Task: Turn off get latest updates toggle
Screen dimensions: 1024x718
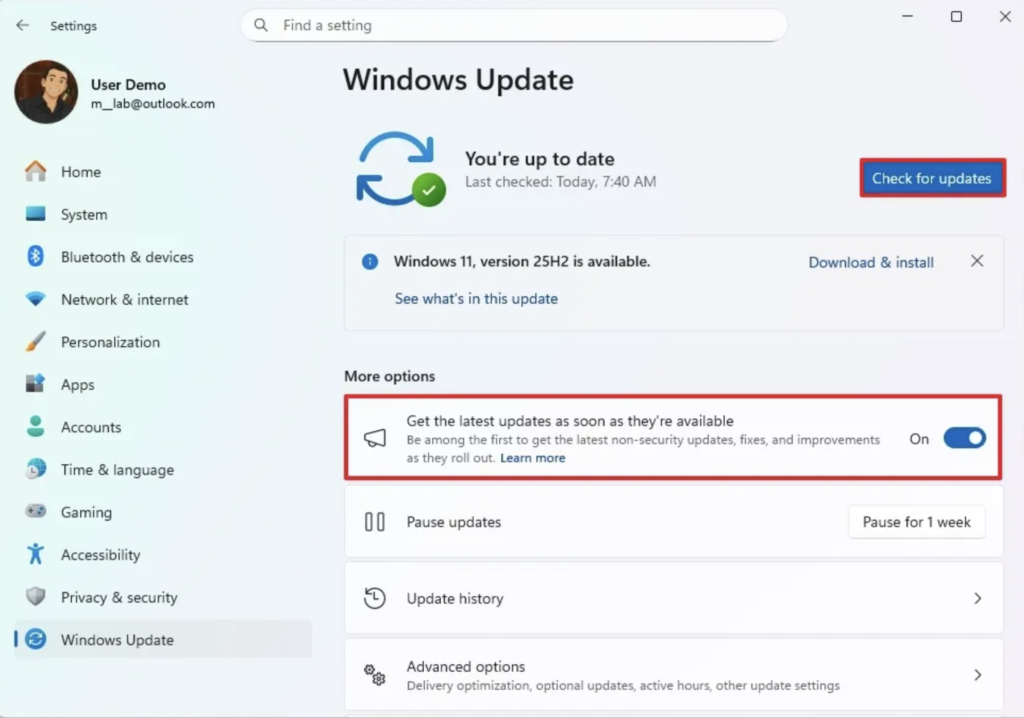Action: click(964, 438)
